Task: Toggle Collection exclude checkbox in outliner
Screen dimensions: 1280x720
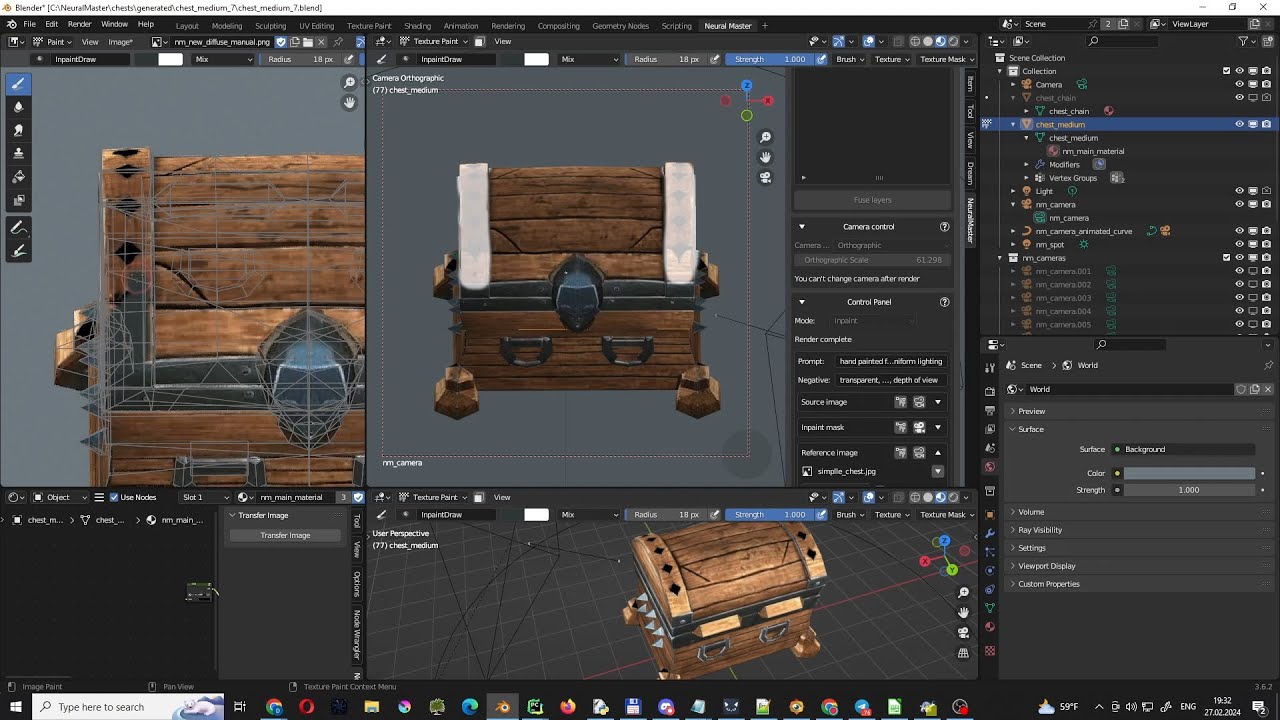Action: (1227, 71)
